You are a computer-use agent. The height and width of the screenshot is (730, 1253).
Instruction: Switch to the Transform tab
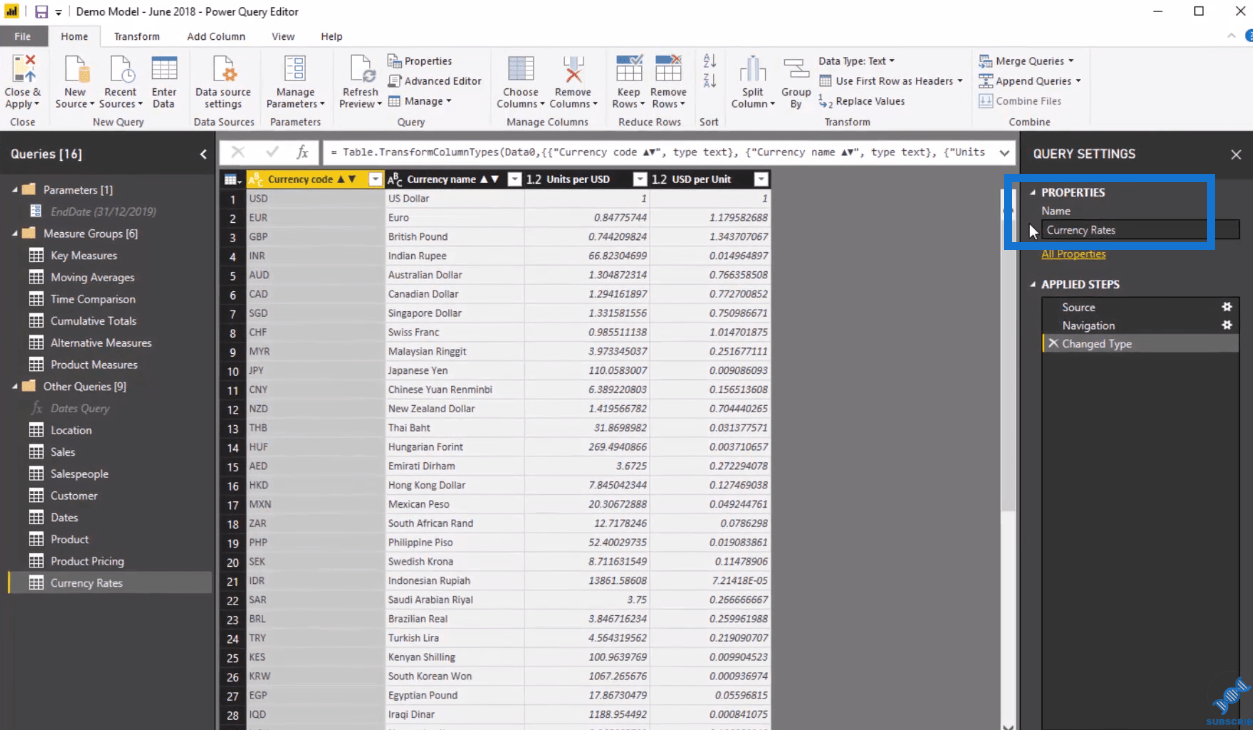[x=137, y=37]
